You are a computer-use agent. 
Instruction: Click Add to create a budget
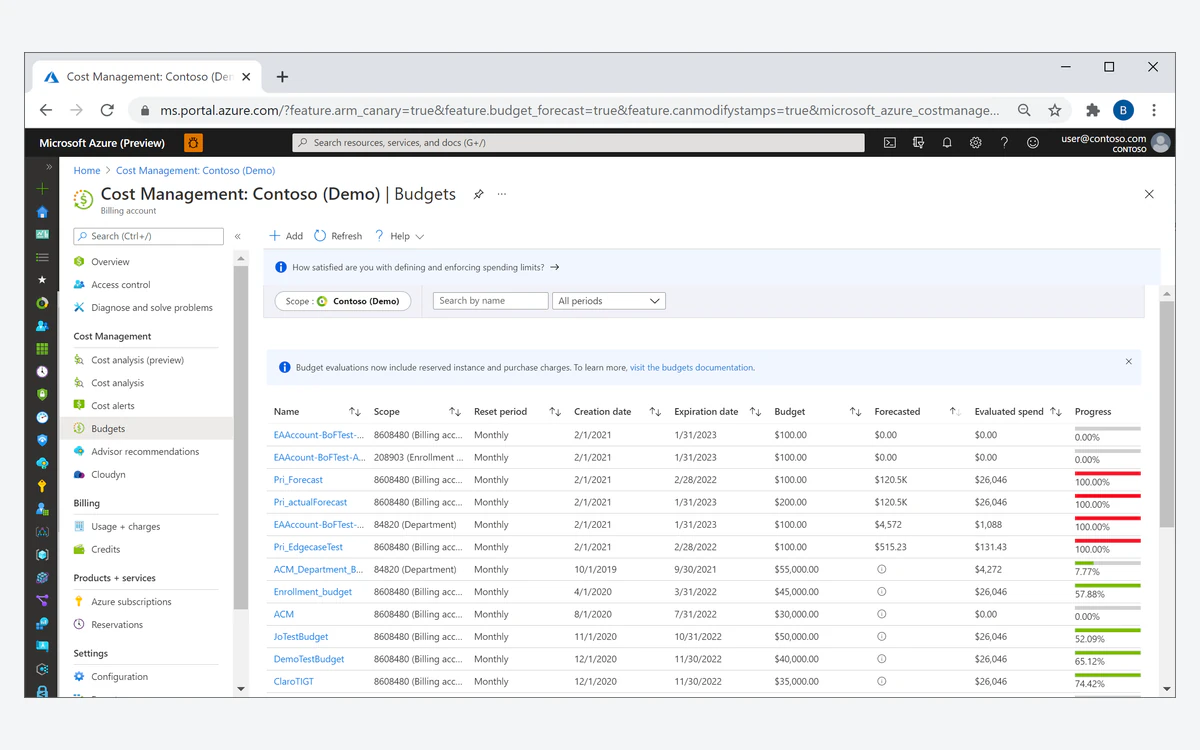286,236
